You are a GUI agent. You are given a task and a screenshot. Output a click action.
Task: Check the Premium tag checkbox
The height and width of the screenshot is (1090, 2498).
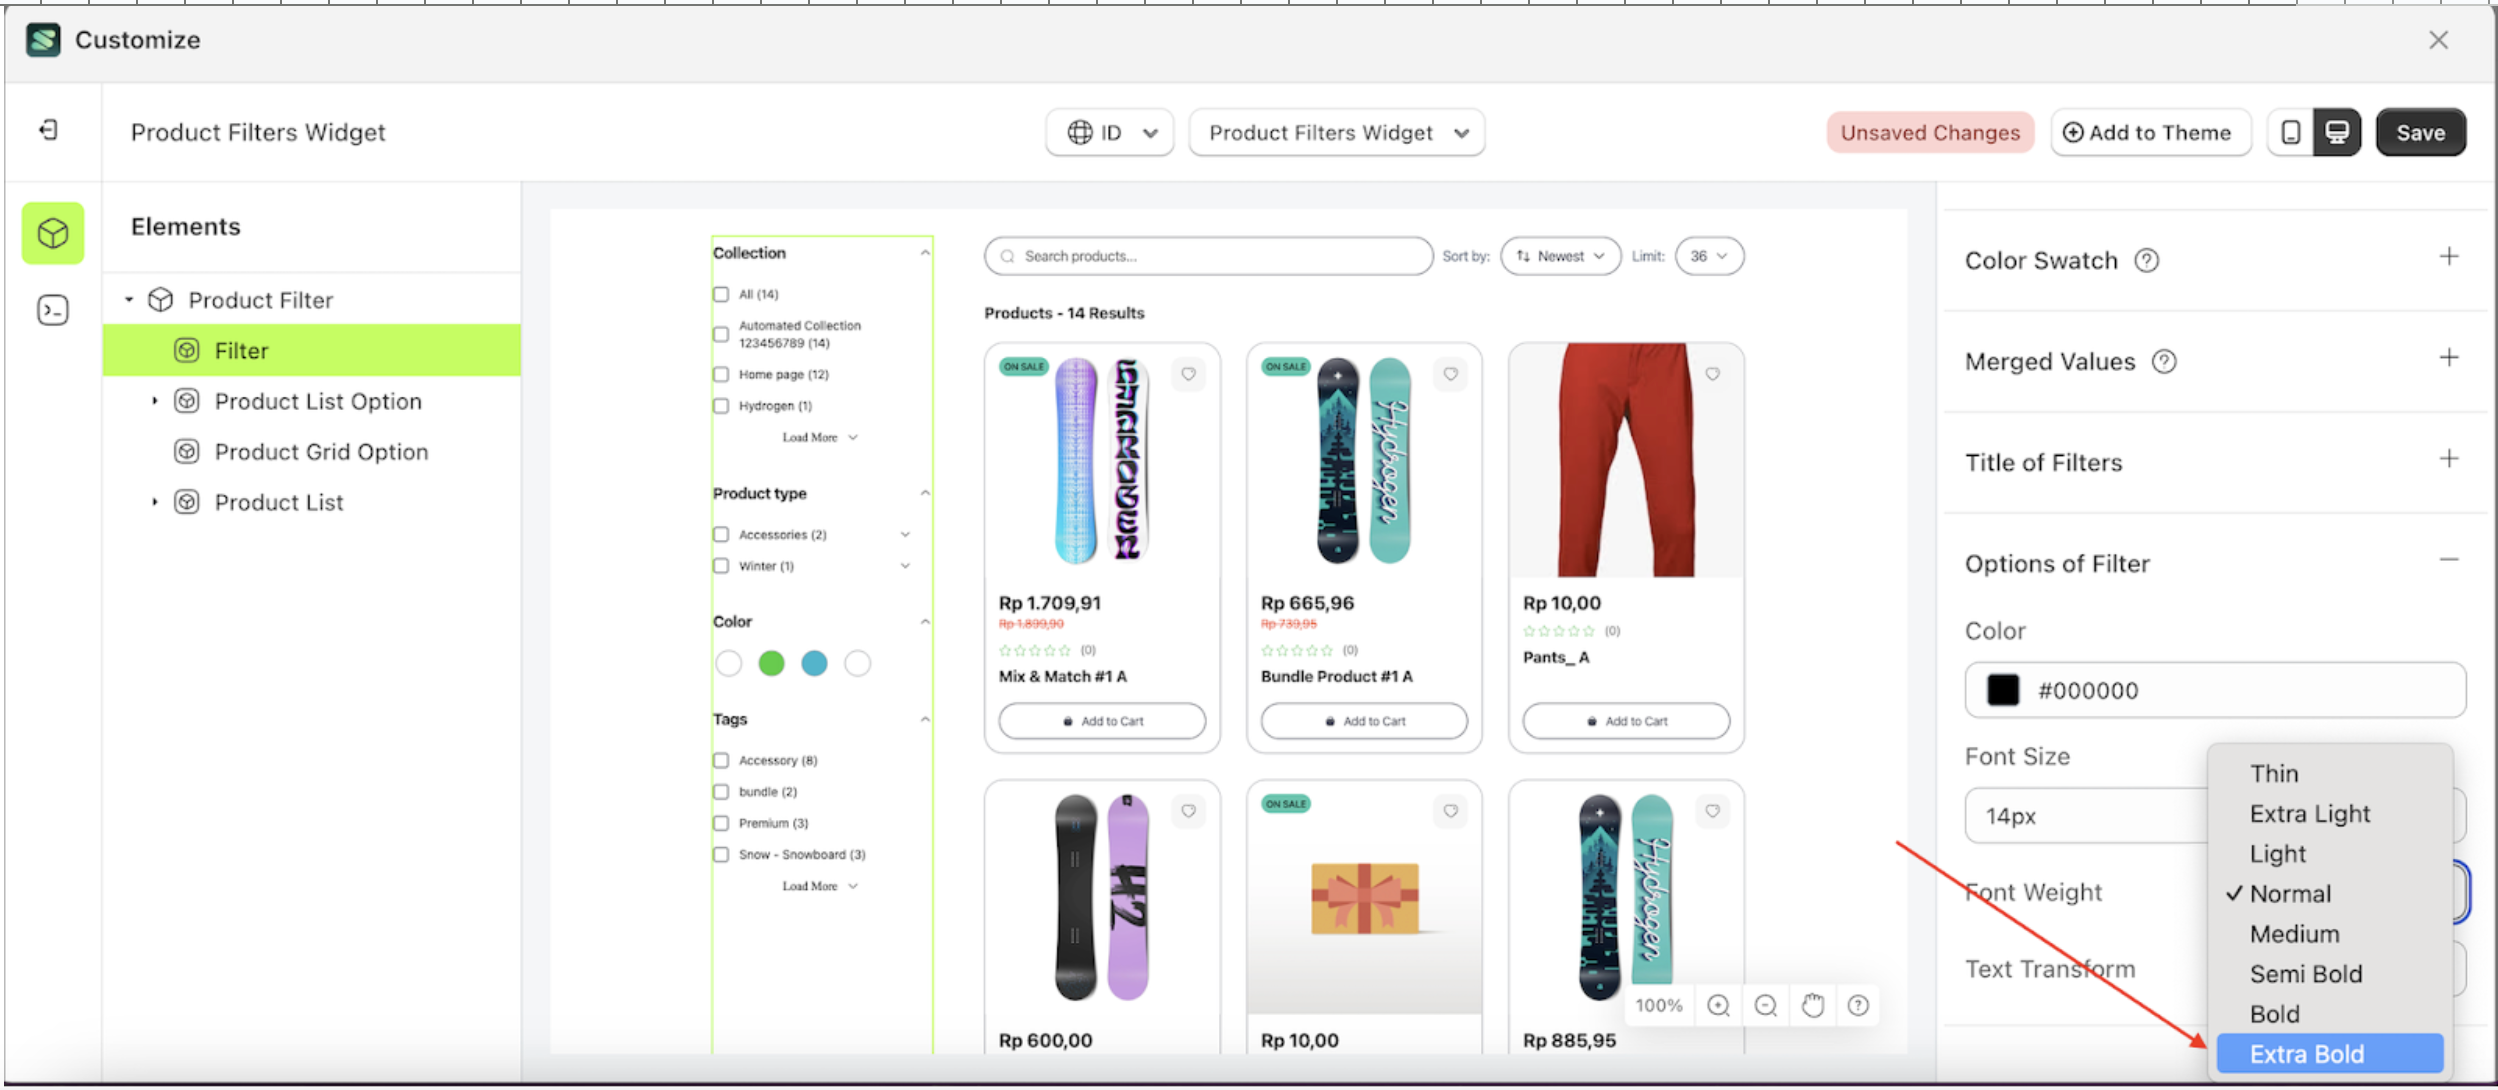721,823
